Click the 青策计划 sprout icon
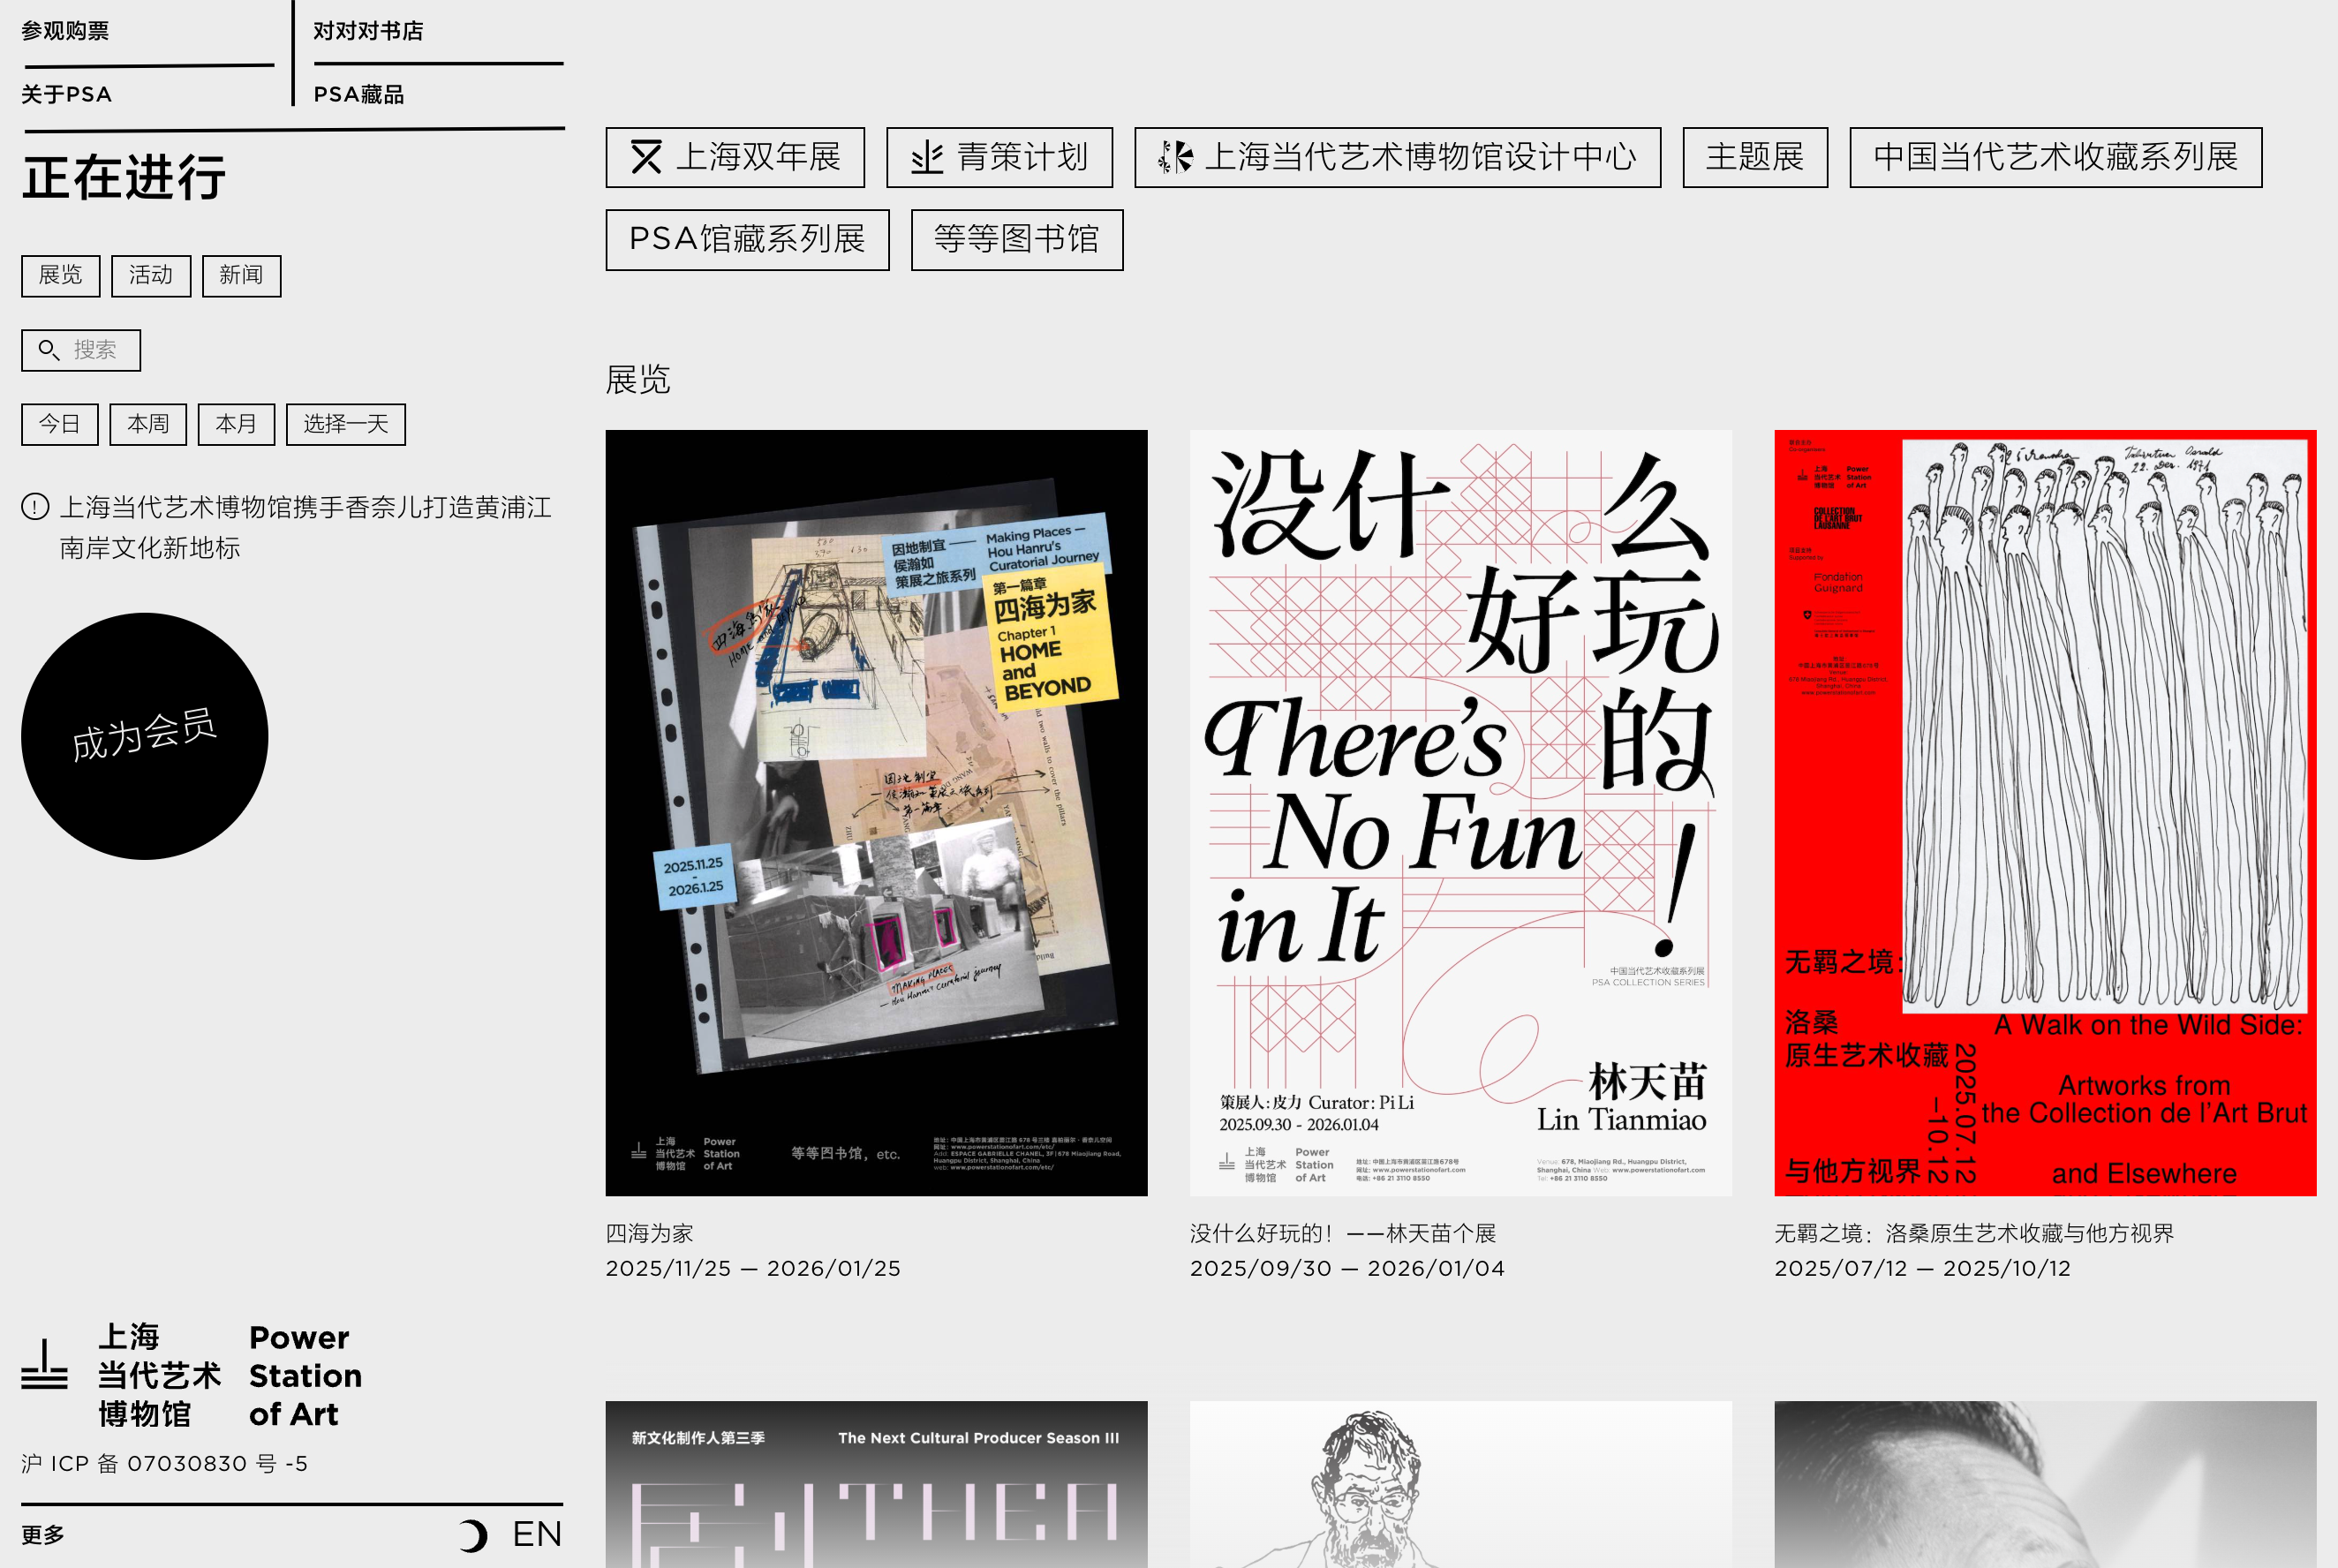This screenshot has width=2338, height=1568. pos(927,157)
